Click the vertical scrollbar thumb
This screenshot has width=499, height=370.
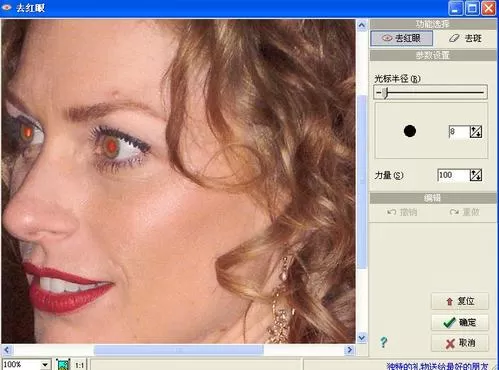pyautogui.click(x=362, y=181)
